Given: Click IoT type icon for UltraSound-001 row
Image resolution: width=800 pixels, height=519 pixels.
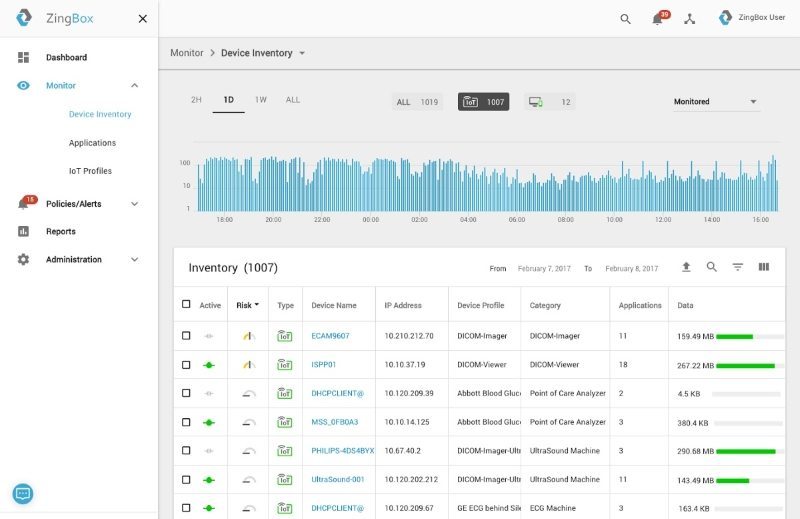Looking at the screenshot, I should coord(285,479).
